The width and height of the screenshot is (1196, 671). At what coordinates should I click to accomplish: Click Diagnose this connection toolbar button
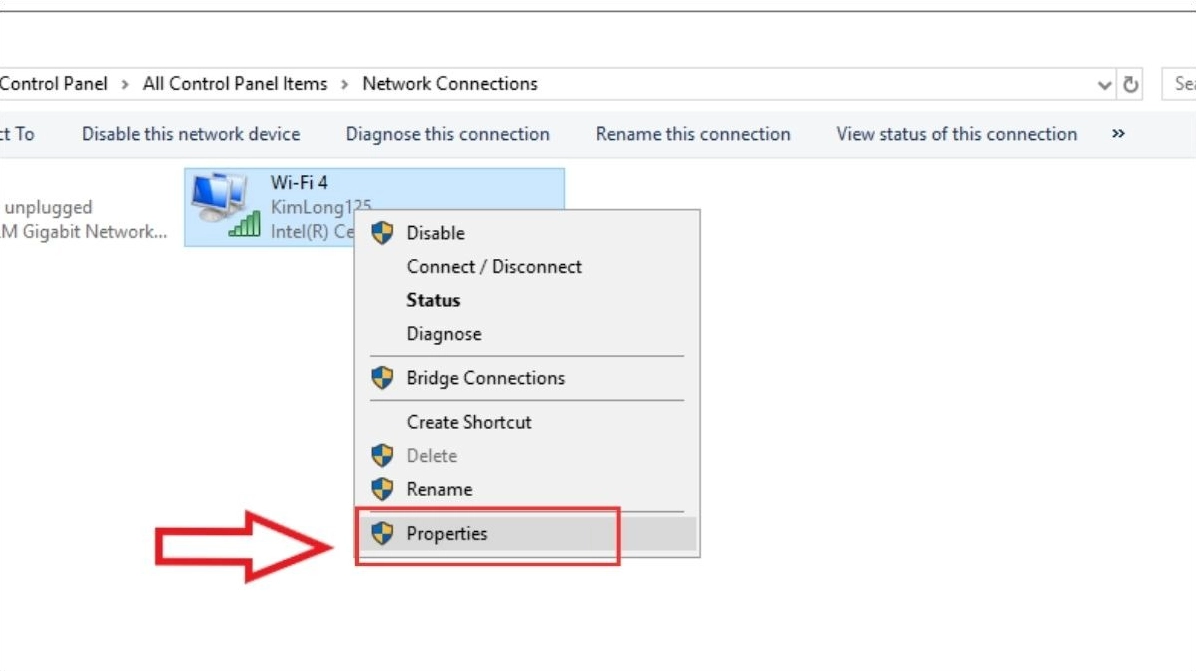point(447,134)
